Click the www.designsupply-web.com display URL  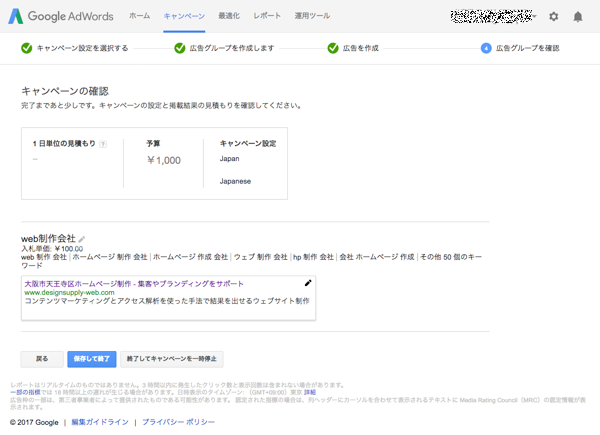click(69, 292)
